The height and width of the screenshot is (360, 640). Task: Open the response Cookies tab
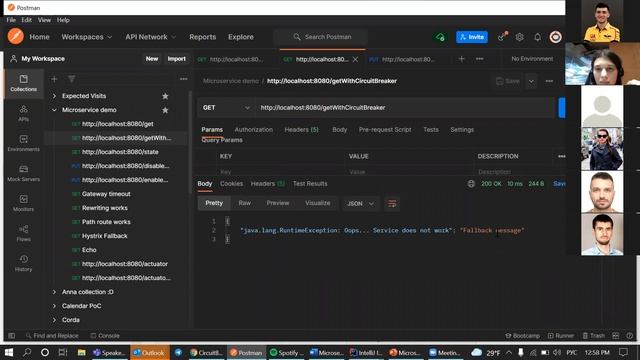(231, 184)
